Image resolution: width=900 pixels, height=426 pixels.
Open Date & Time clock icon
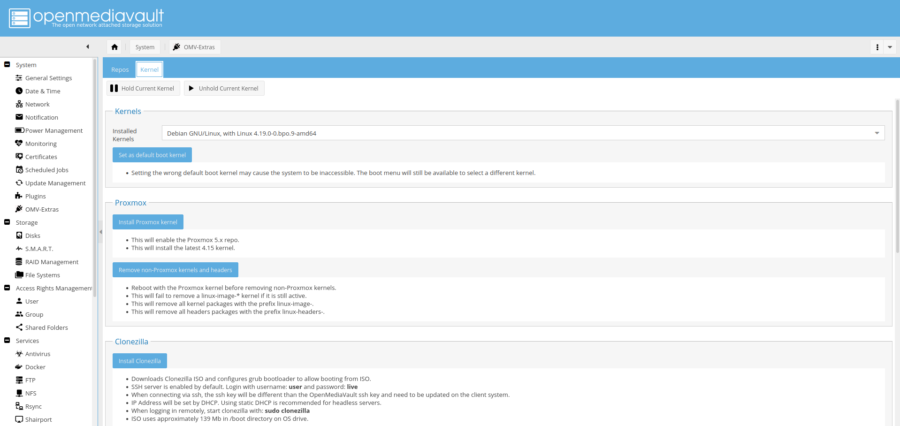point(19,91)
